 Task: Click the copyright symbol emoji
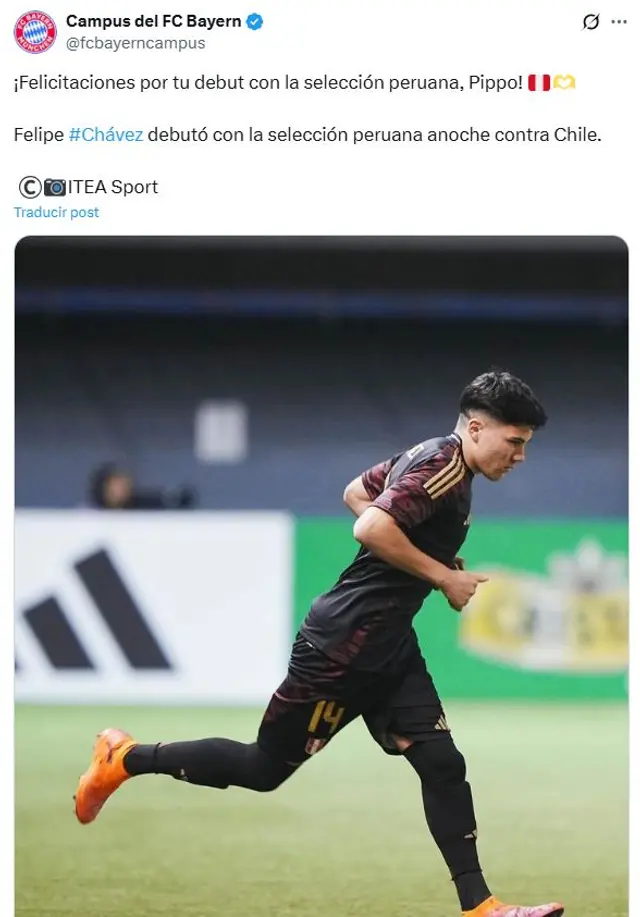pos(30,187)
